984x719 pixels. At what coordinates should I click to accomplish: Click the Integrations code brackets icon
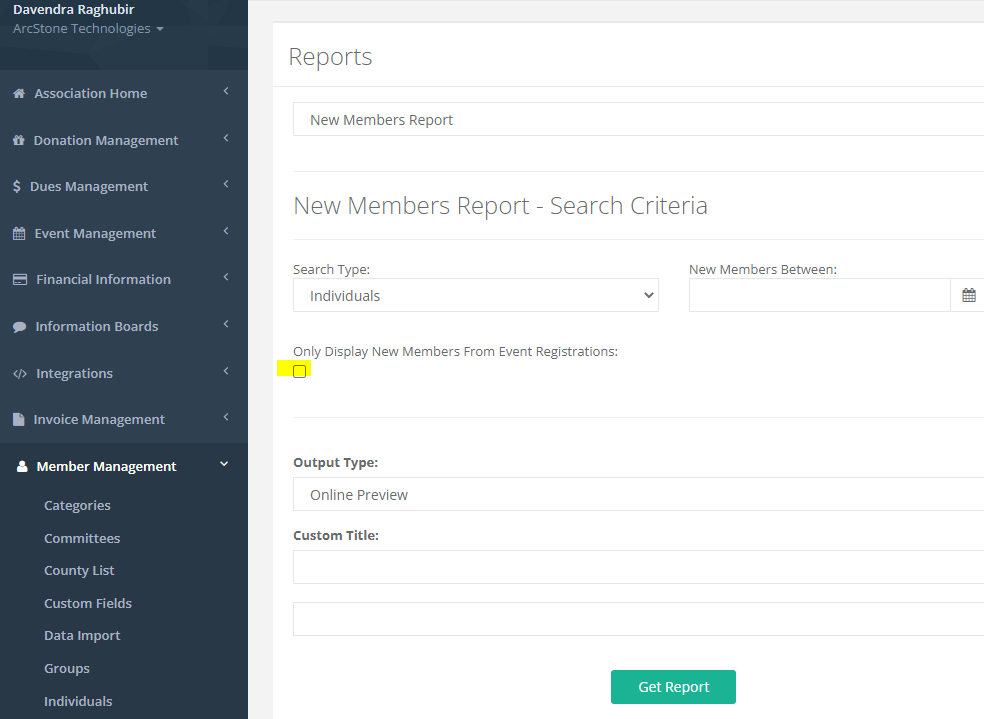20,374
